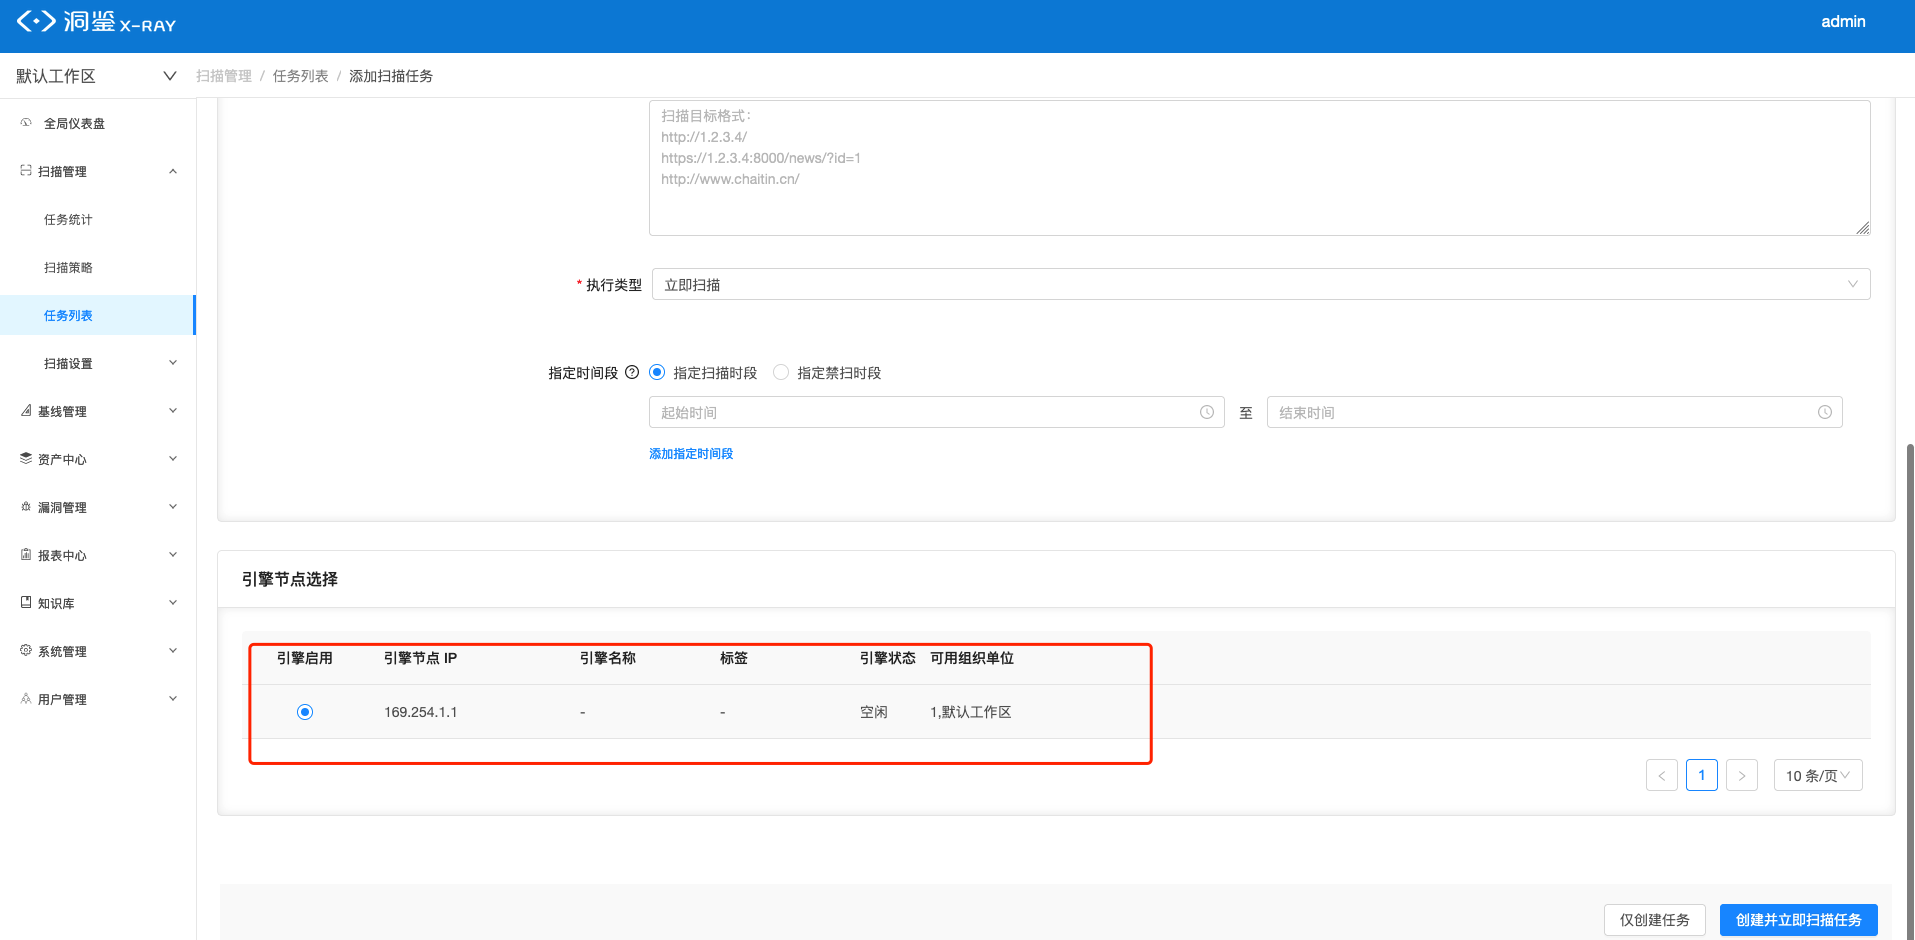Open the 执行类型 立即扫描 dropdown
The height and width of the screenshot is (940, 1915).
1261,284
